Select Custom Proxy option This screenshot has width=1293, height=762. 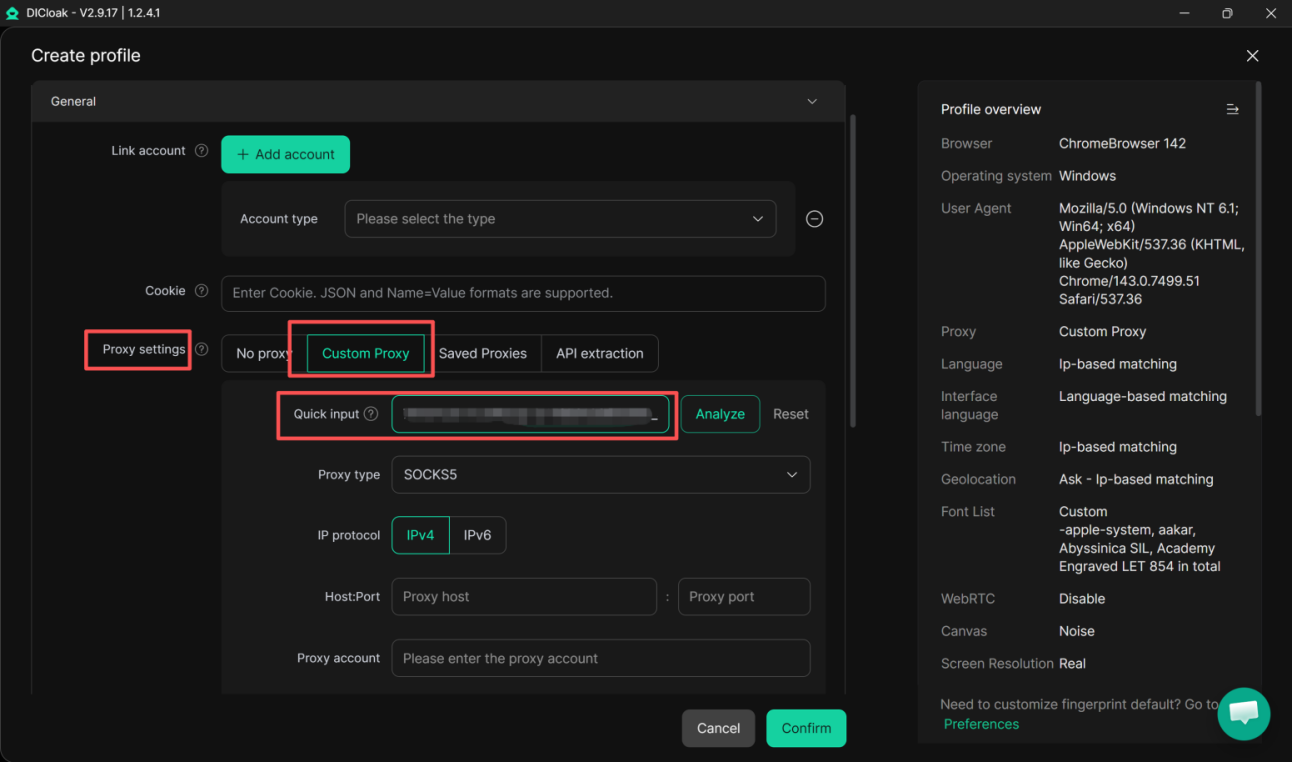365,353
